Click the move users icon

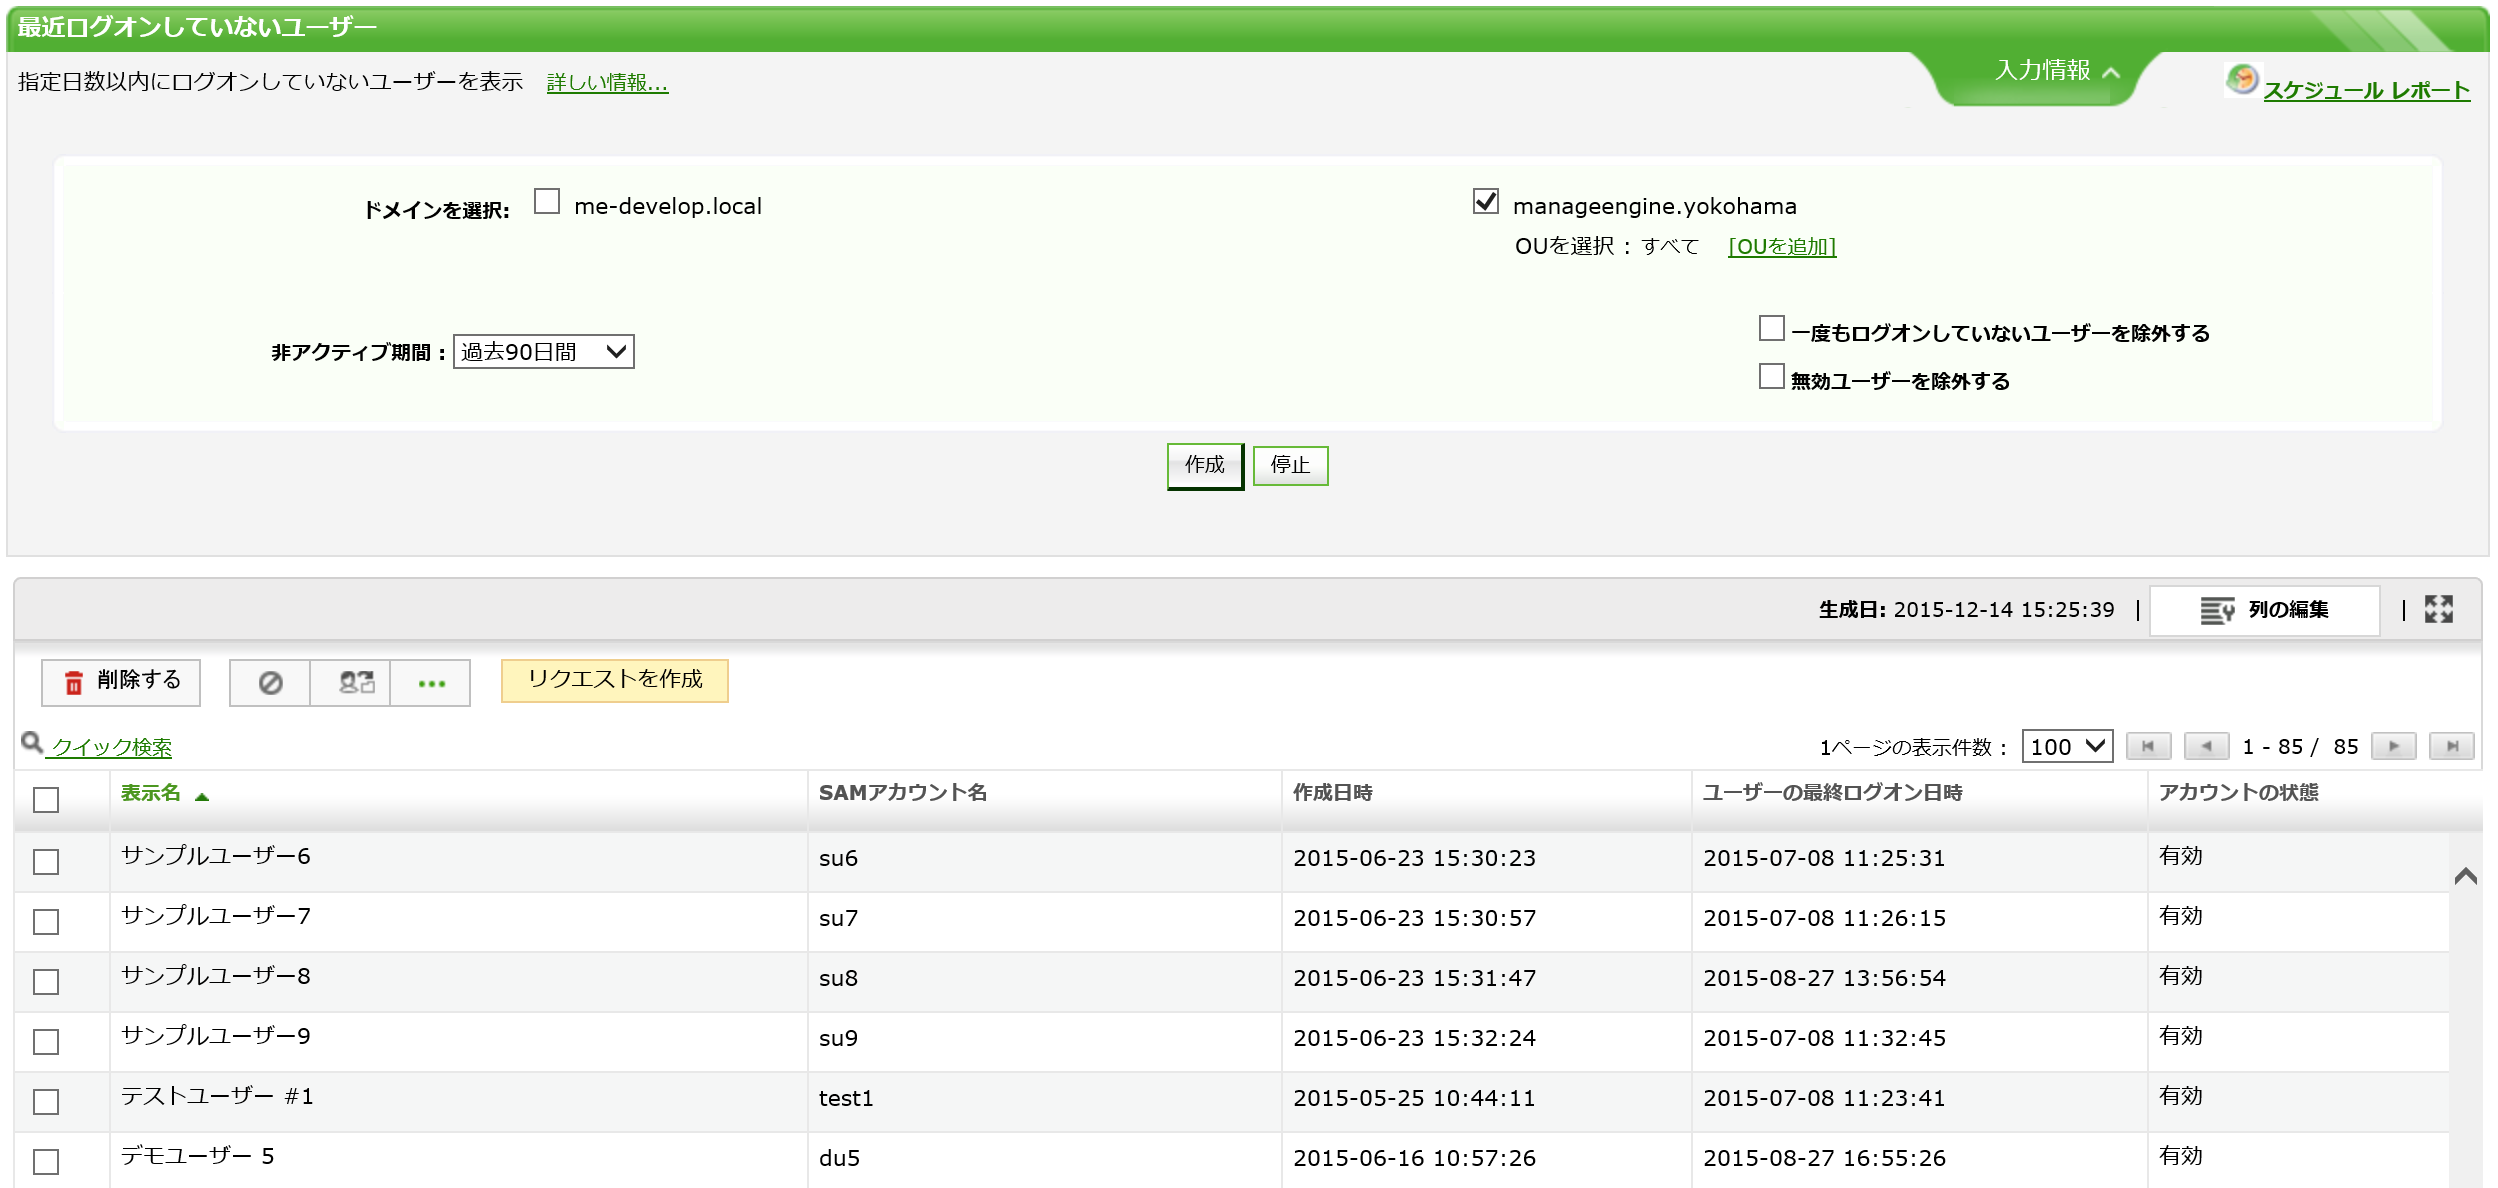[x=355, y=683]
